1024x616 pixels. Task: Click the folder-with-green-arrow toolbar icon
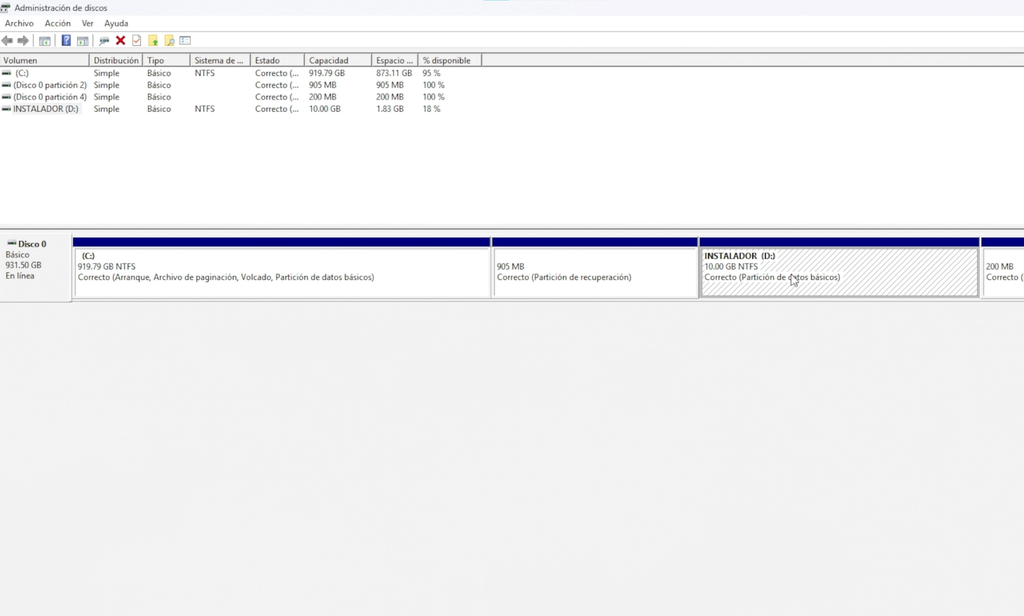click(x=153, y=41)
